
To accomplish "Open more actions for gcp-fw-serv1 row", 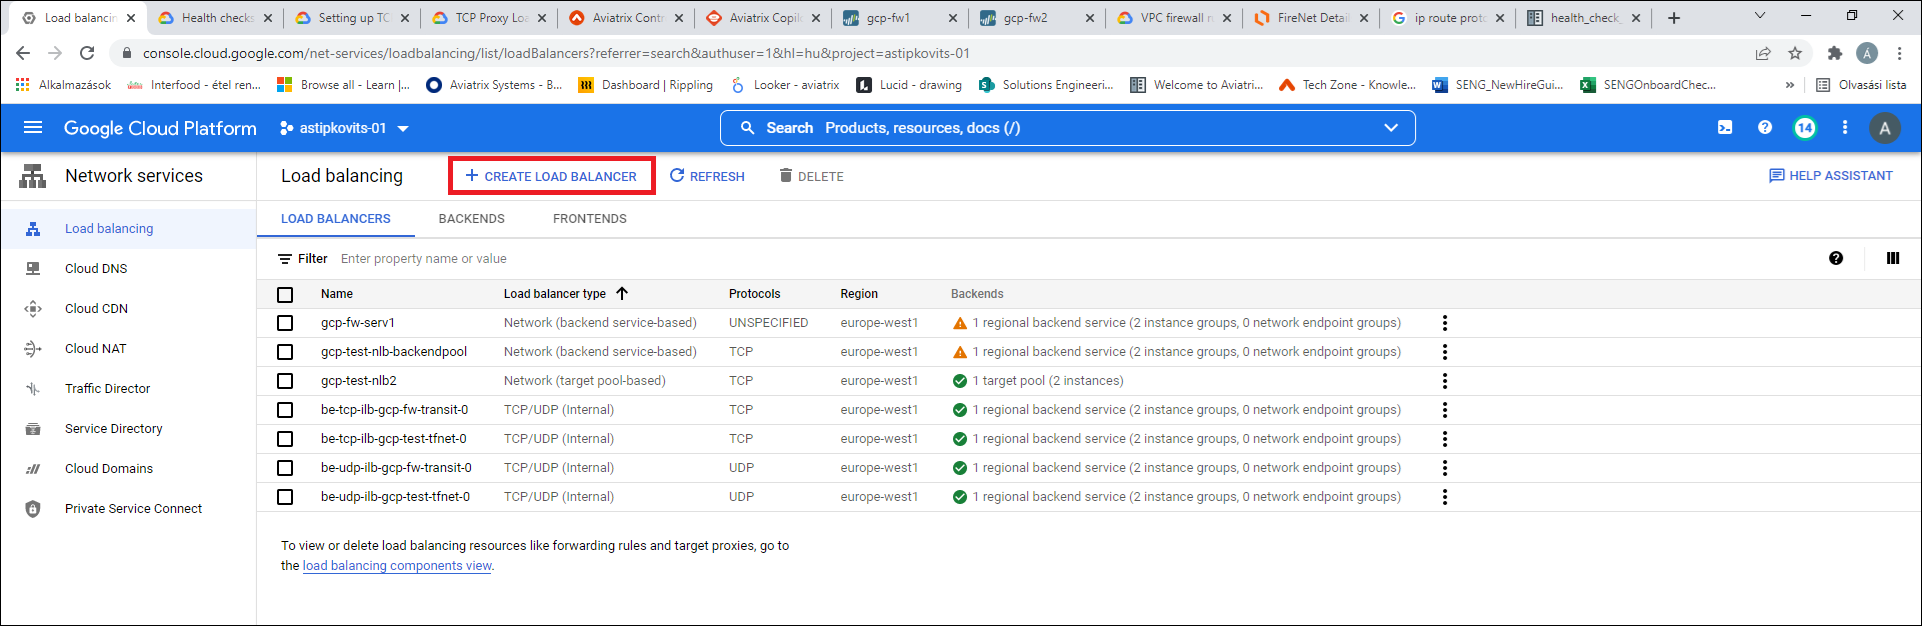I will click(x=1444, y=323).
